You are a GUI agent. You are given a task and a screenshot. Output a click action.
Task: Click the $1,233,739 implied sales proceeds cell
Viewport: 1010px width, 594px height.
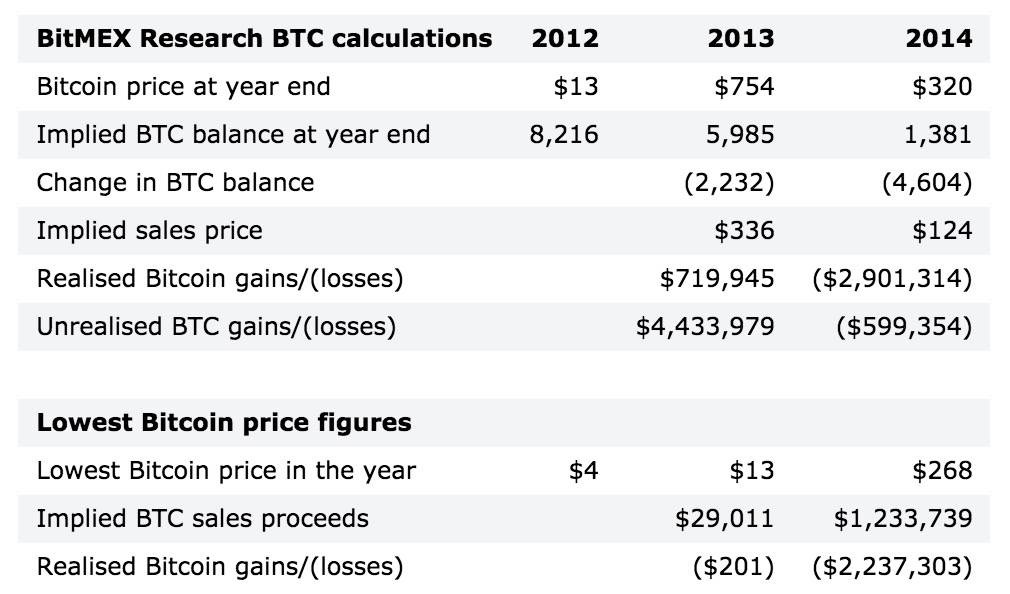click(903, 519)
